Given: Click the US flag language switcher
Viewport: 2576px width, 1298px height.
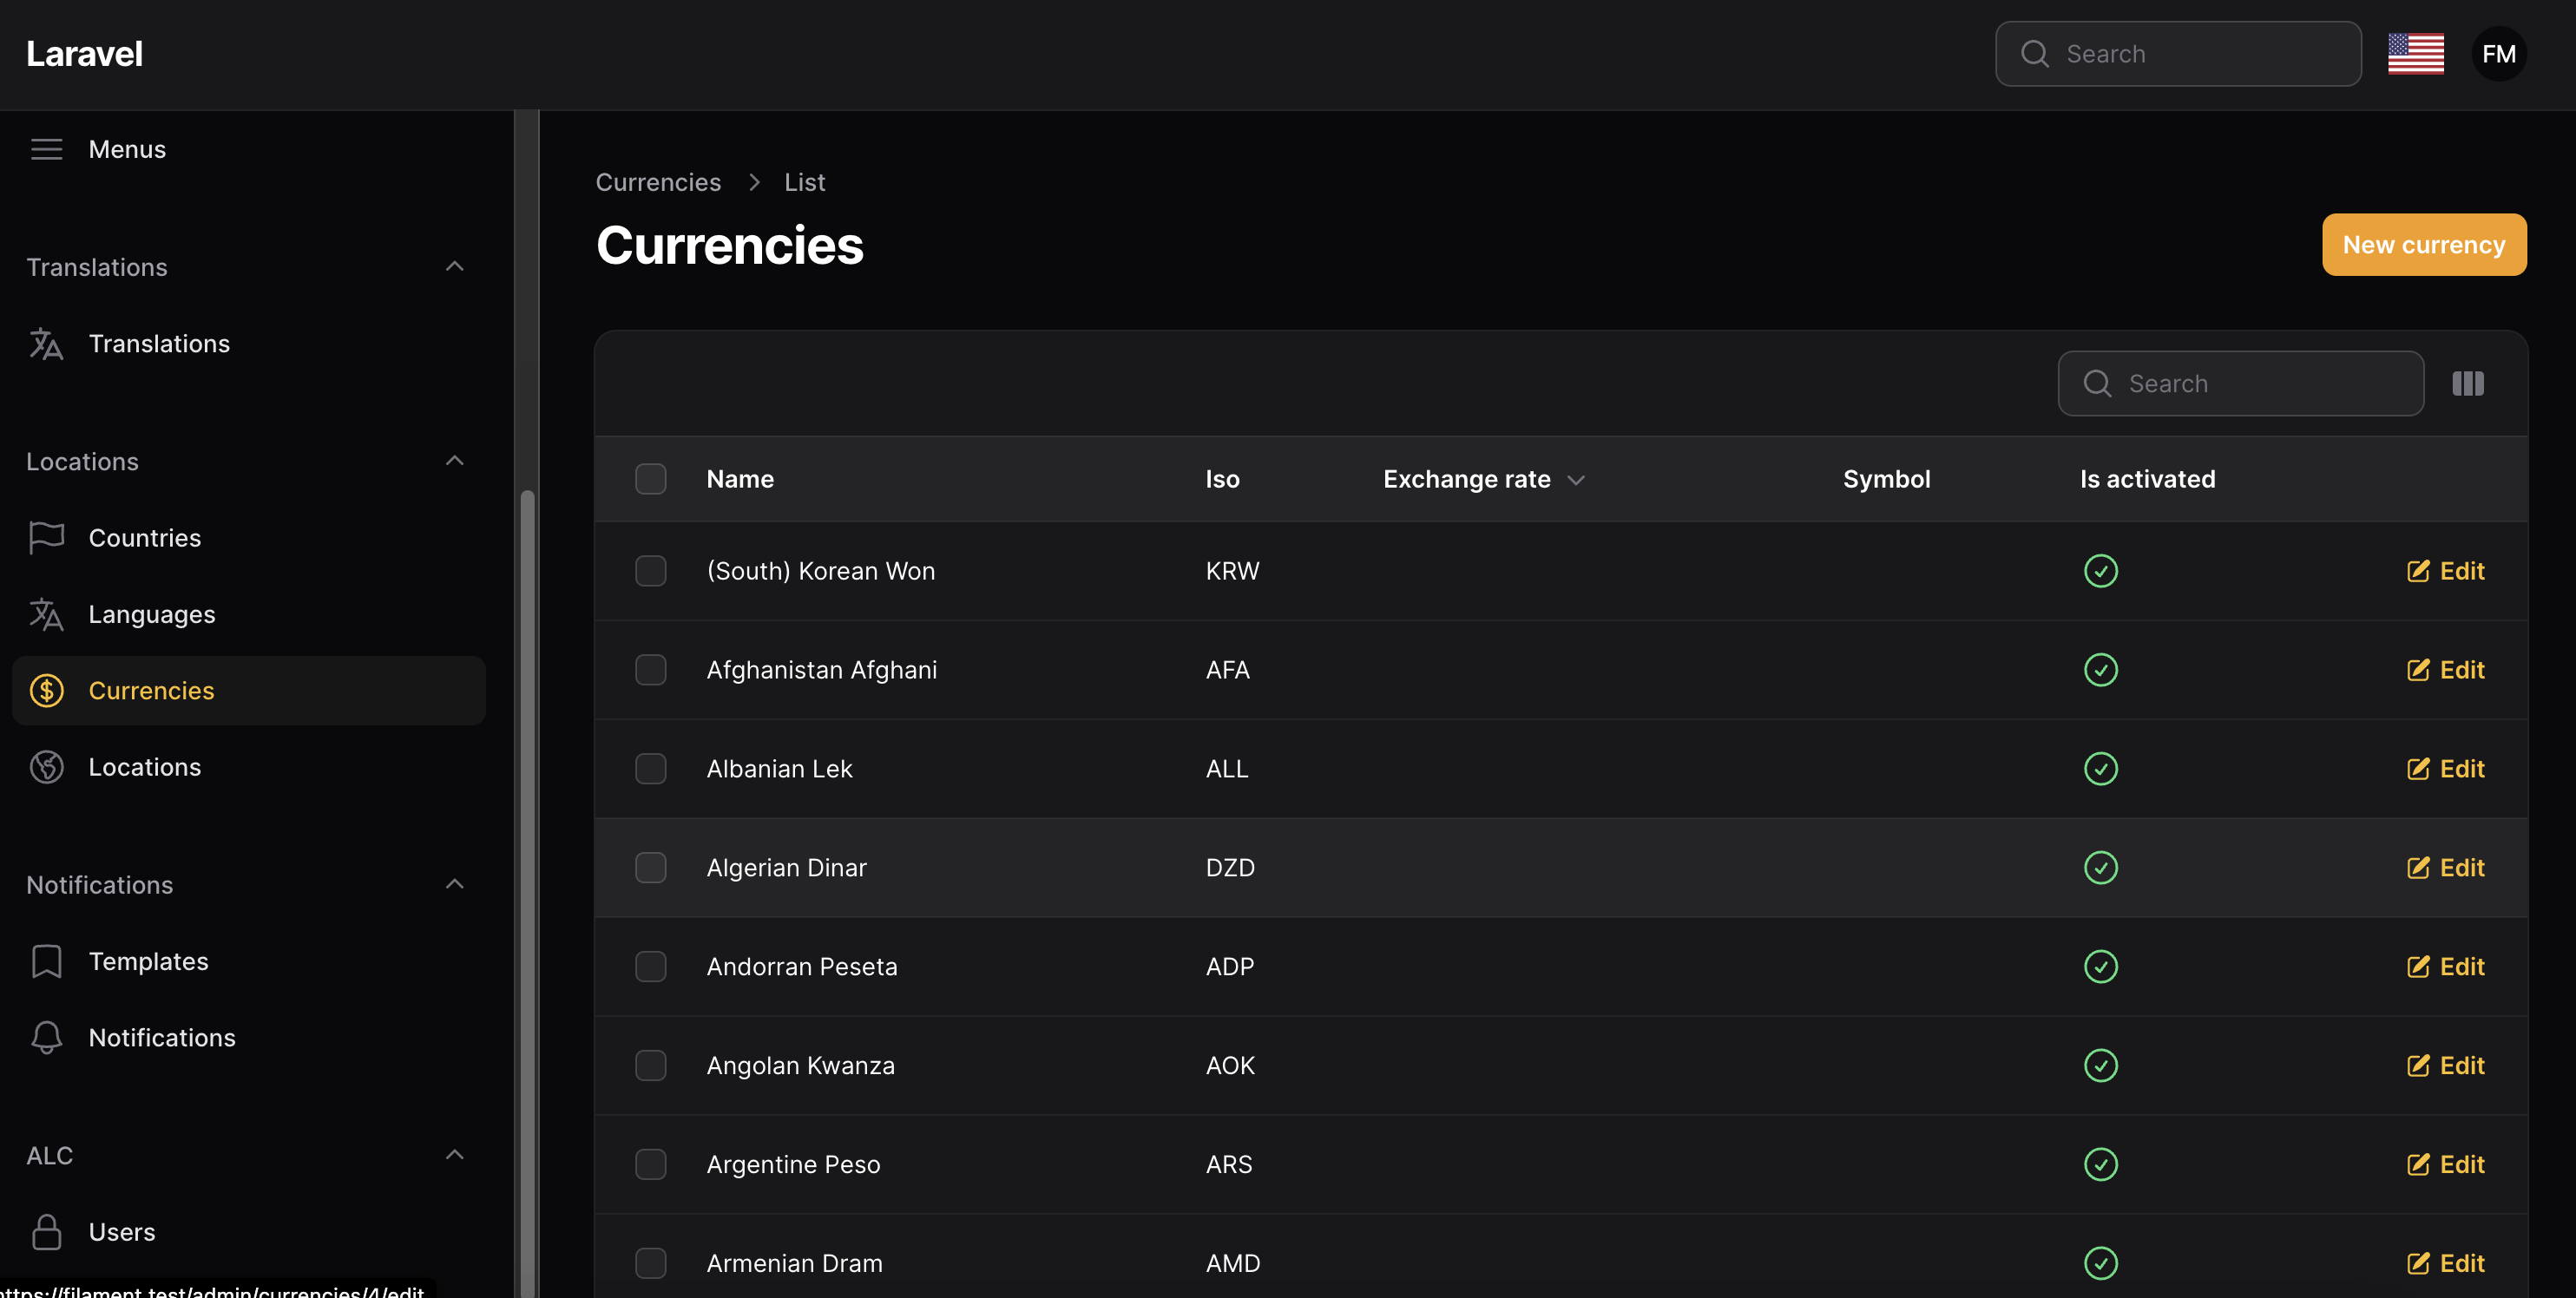Looking at the screenshot, I should coord(2415,54).
